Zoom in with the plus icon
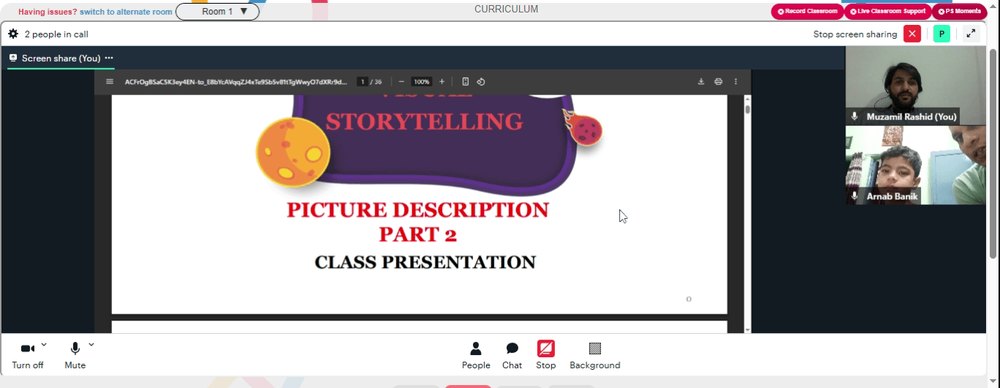1000x388 pixels. pyautogui.click(x=441, y=82)
